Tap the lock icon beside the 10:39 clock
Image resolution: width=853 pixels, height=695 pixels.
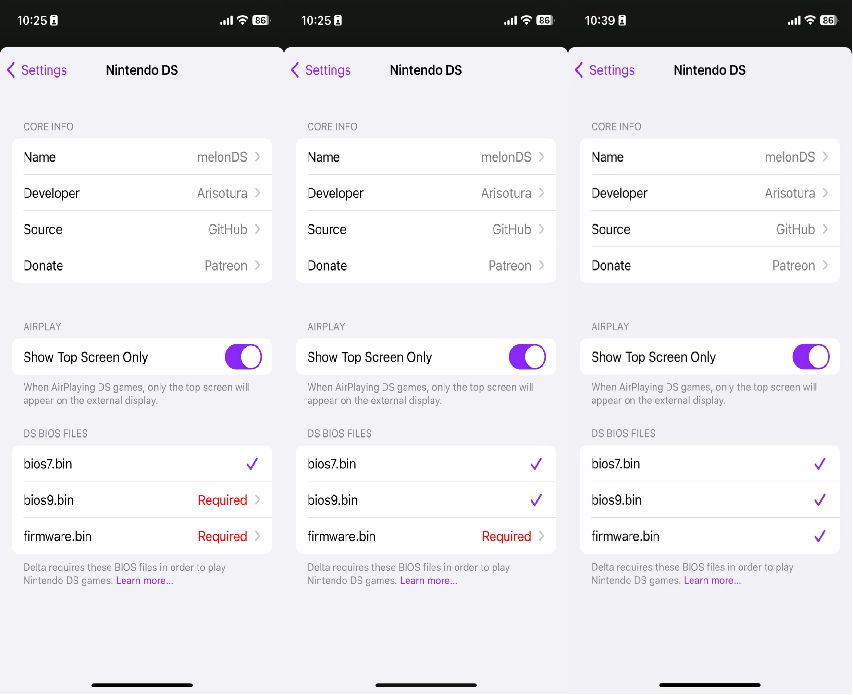pos(622,21)
